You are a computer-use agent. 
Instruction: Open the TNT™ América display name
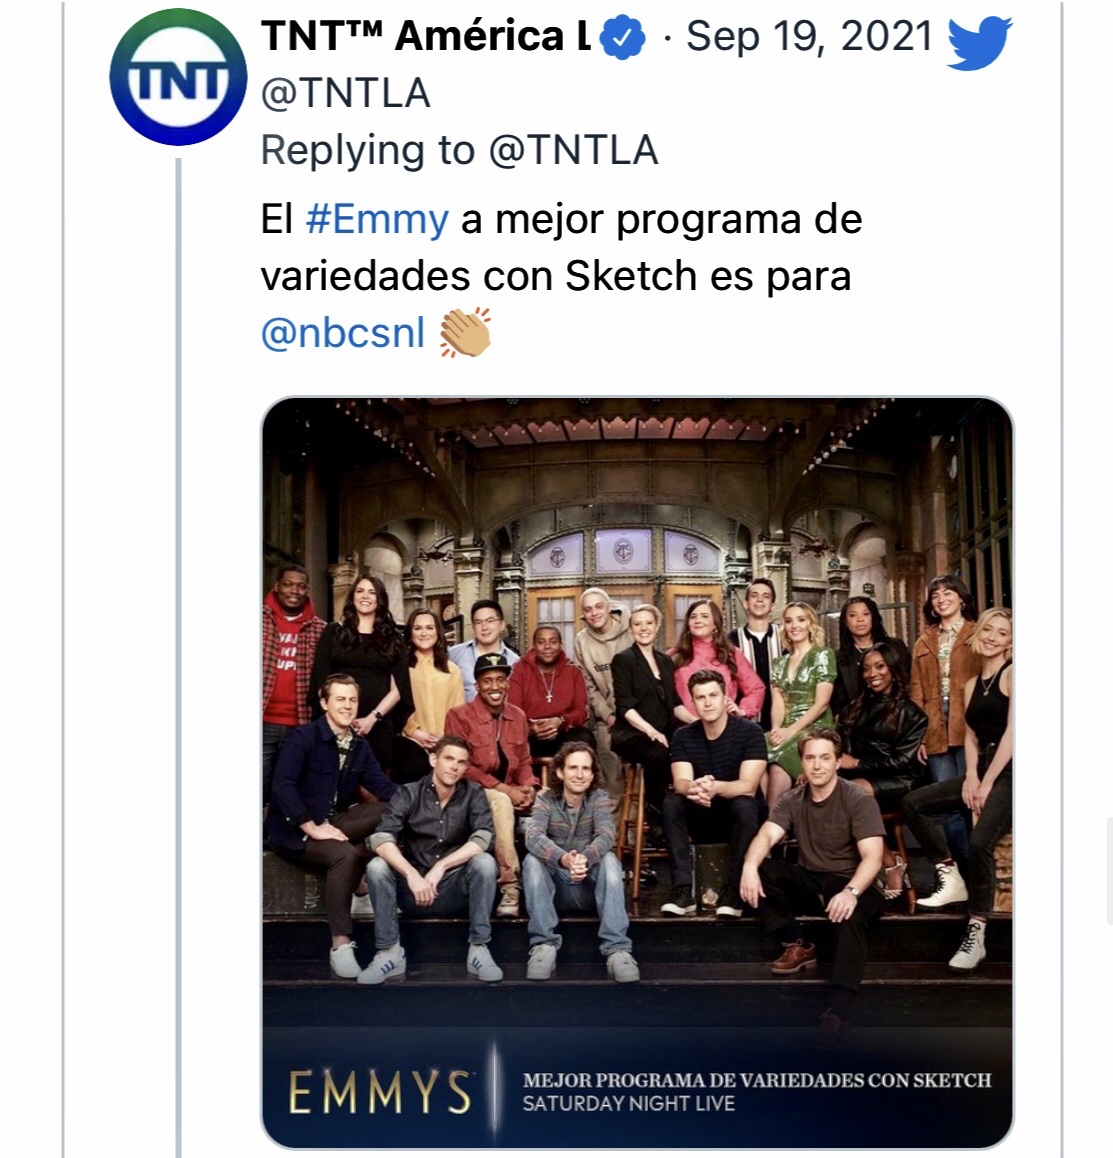point(425,35)
